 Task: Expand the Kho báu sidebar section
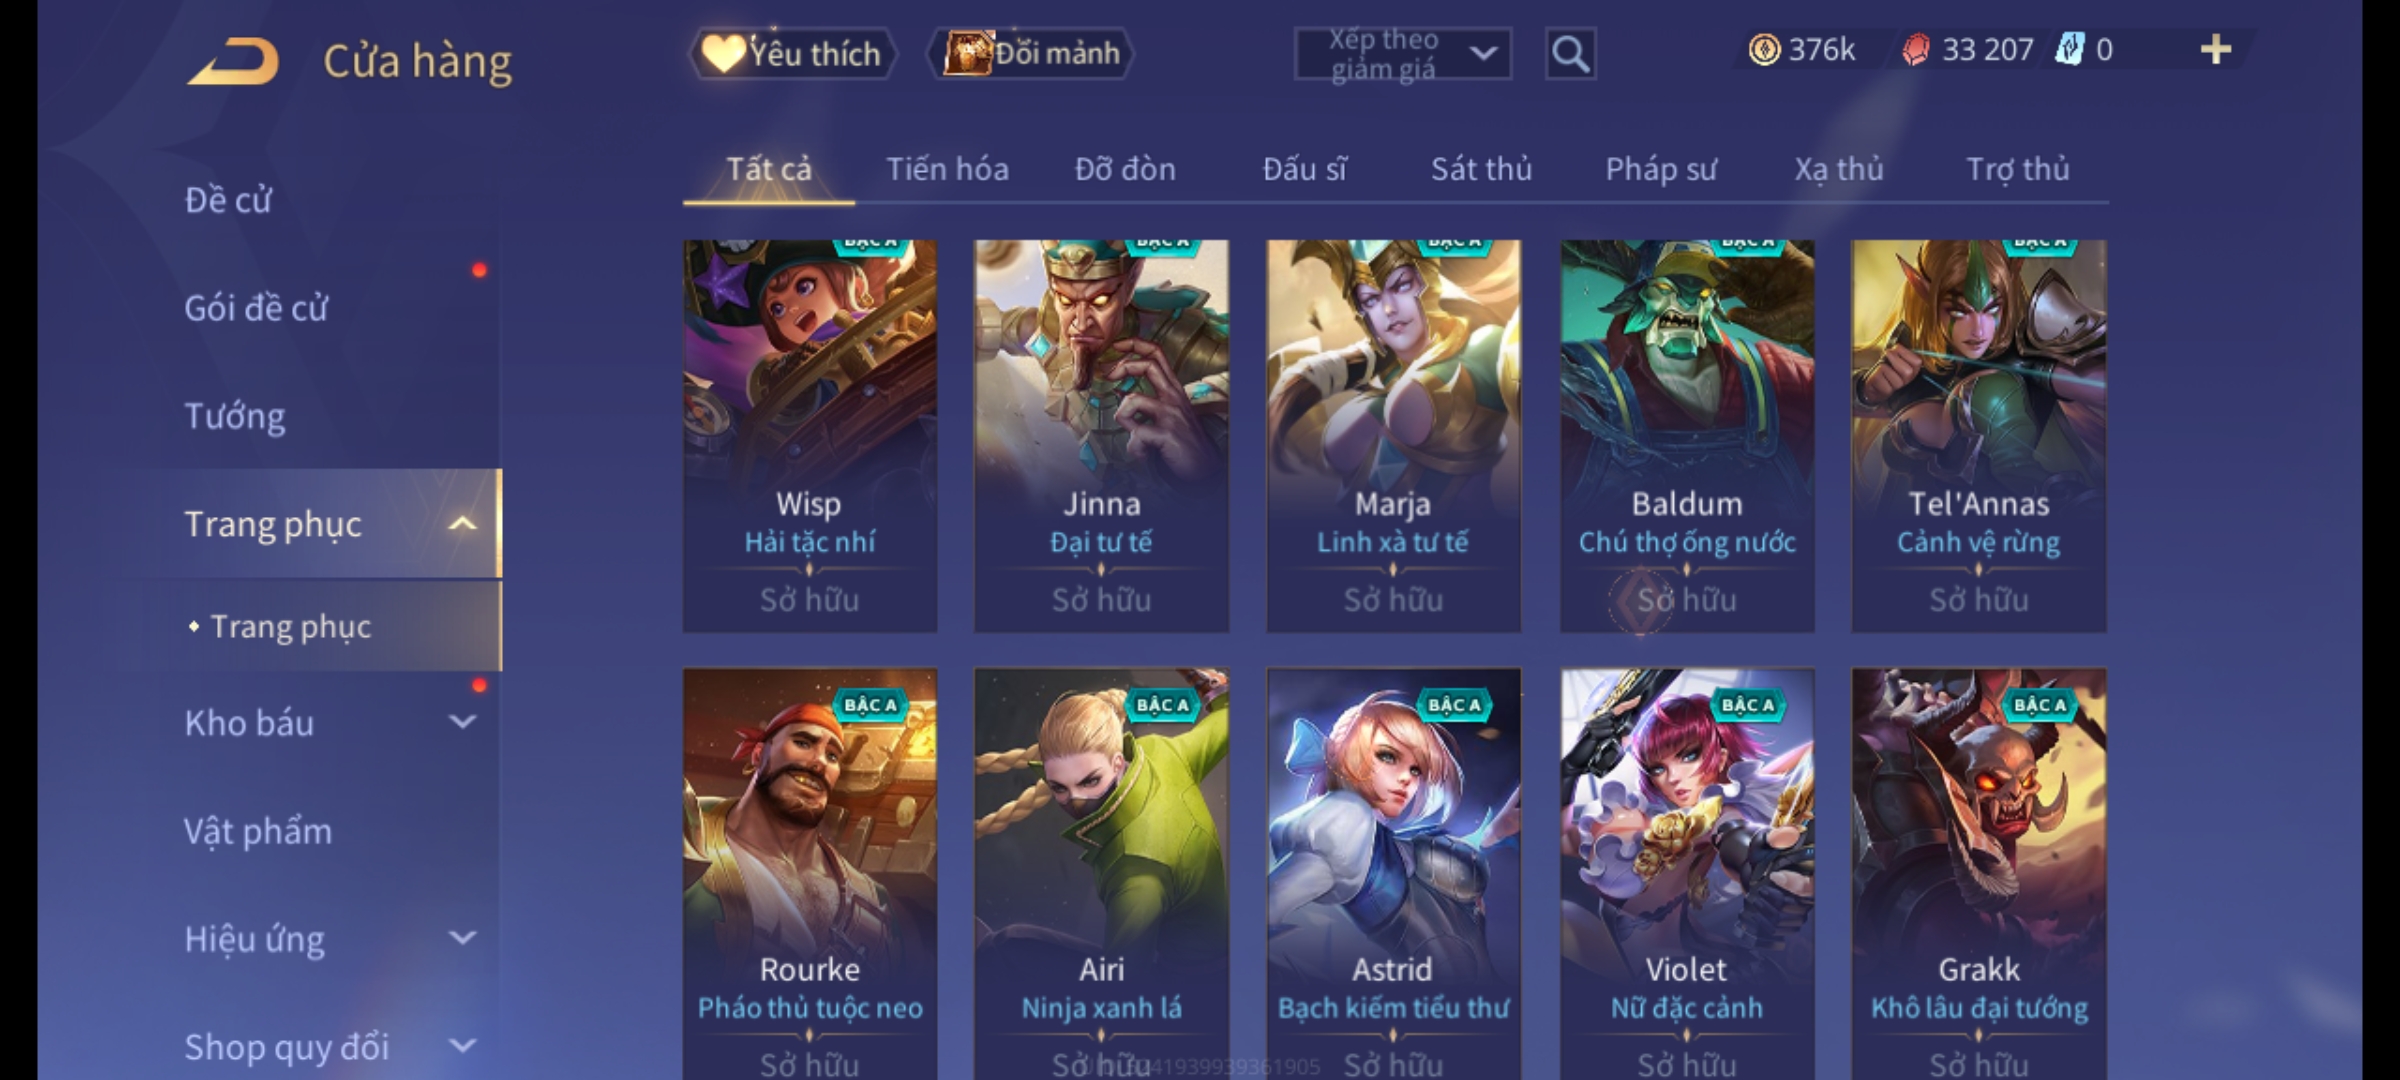(x=462, y=722)
